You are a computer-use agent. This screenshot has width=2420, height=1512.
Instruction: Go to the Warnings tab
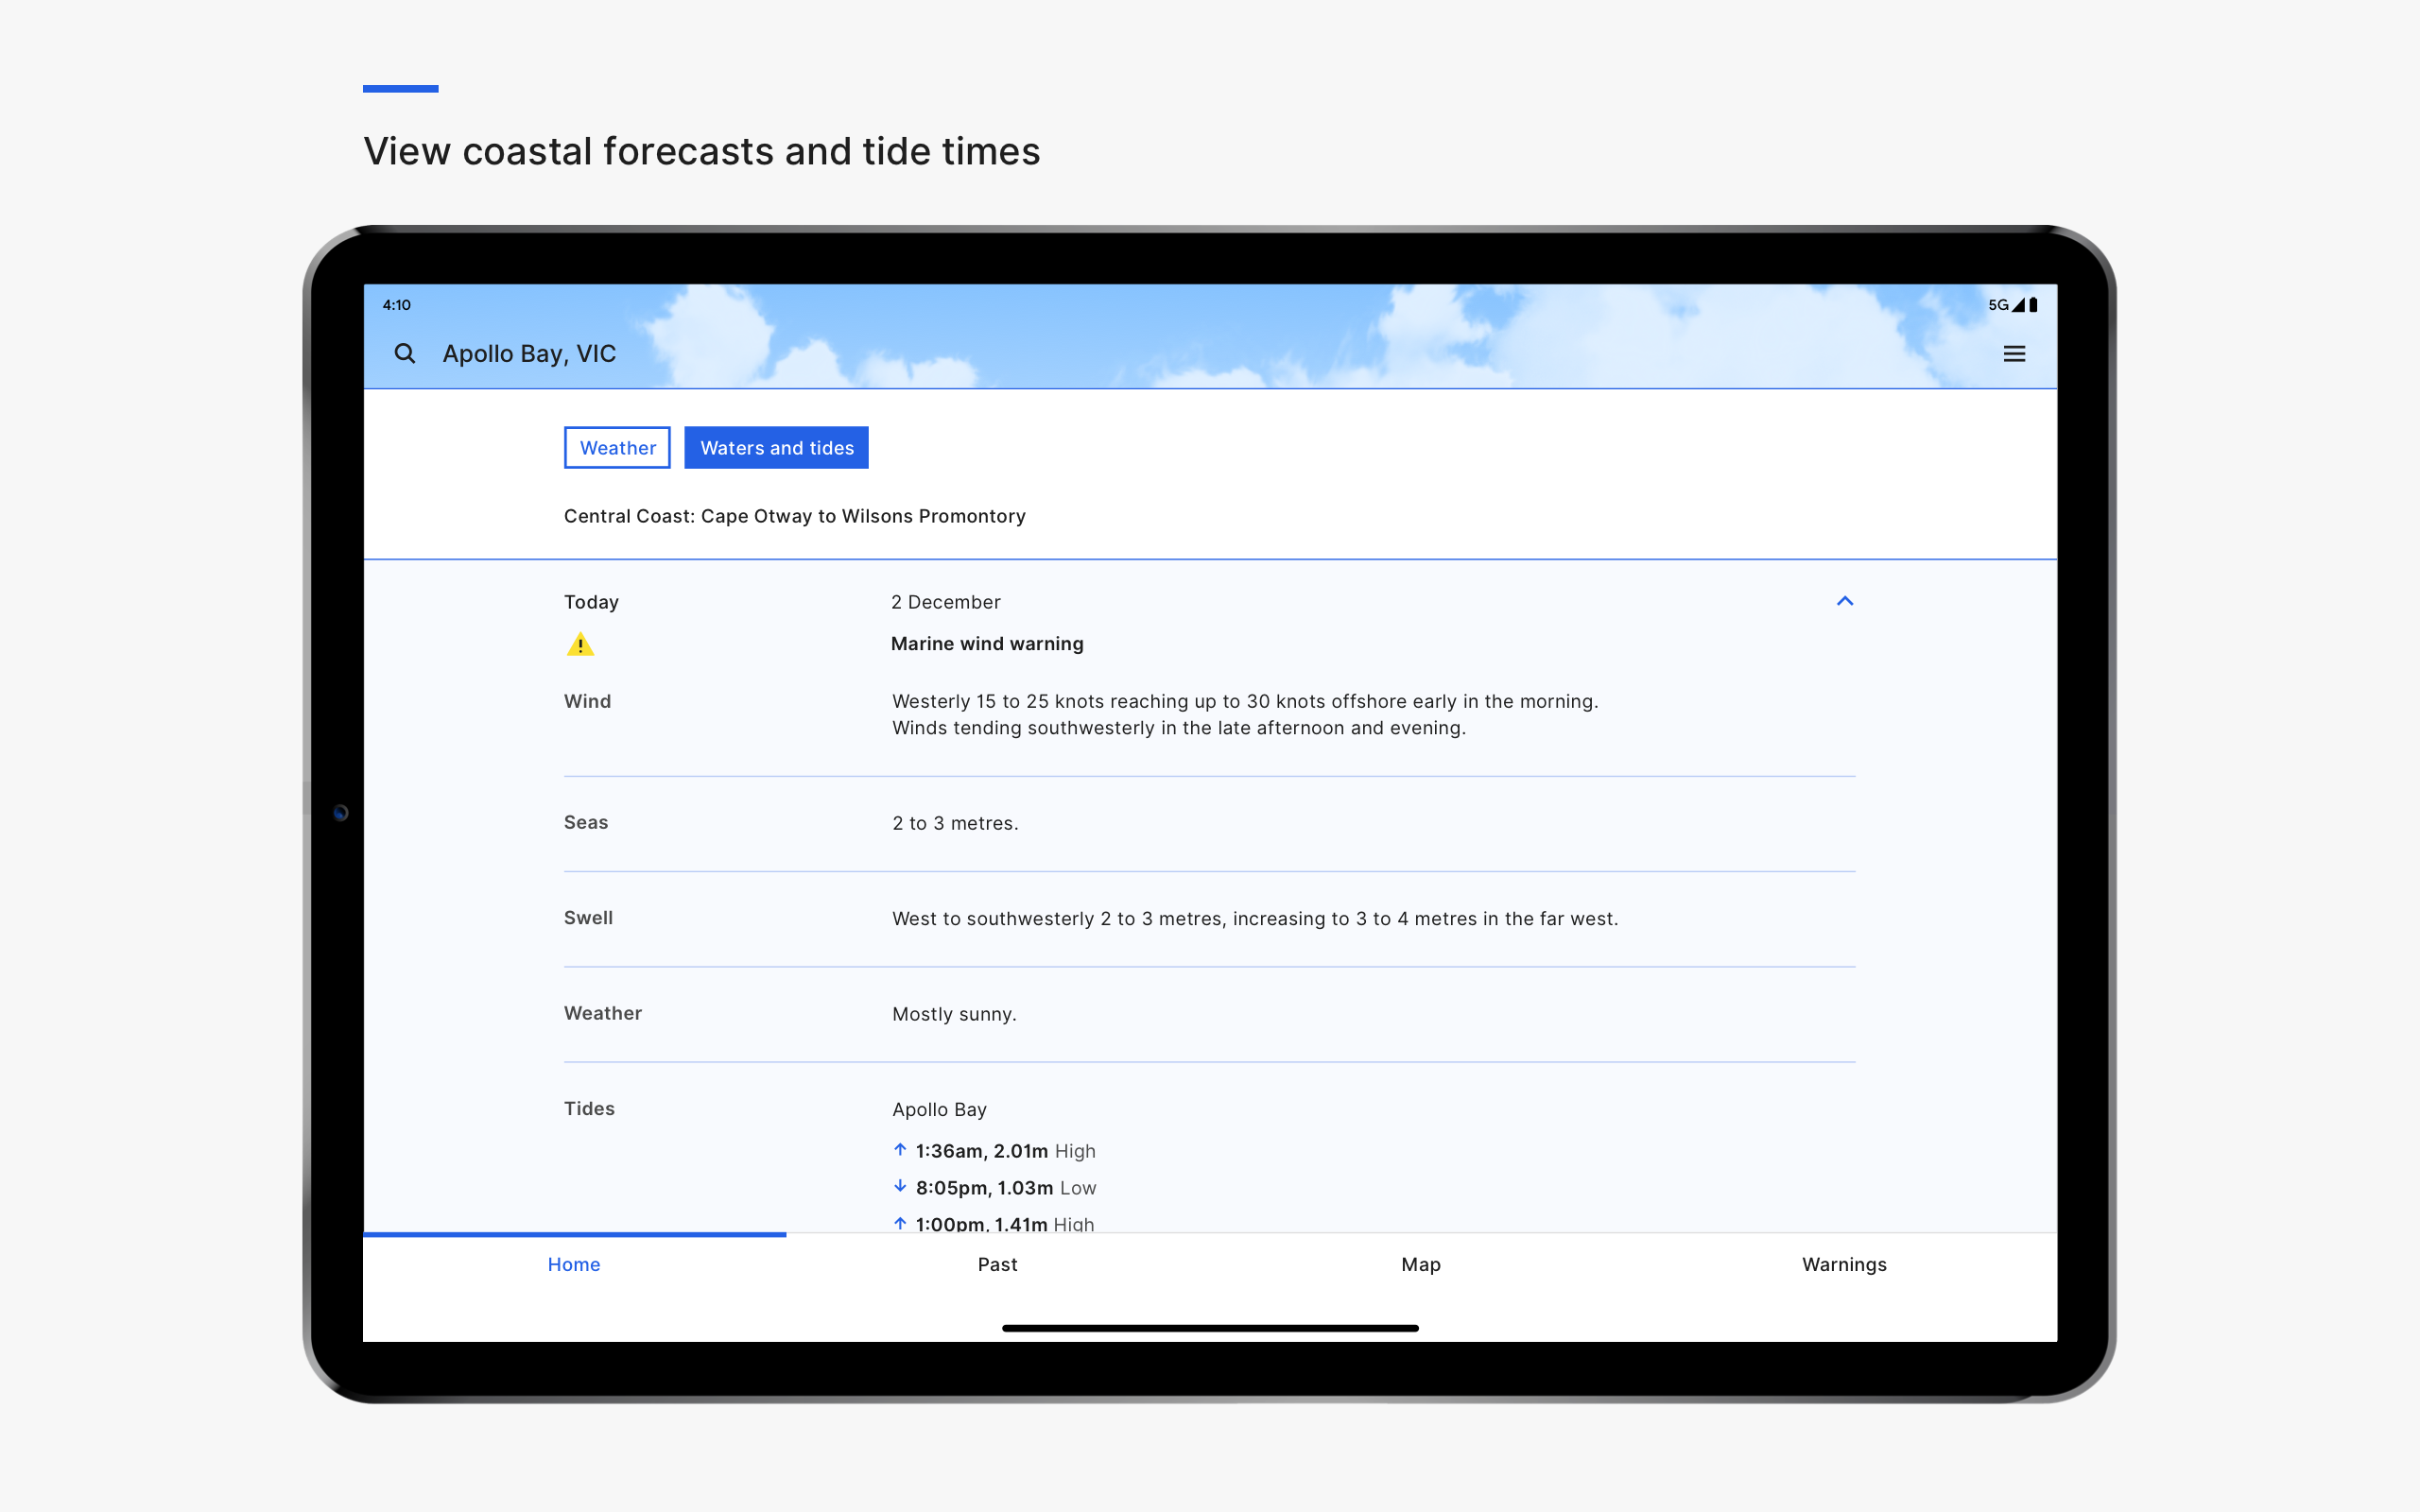tap(1844, 1264)
